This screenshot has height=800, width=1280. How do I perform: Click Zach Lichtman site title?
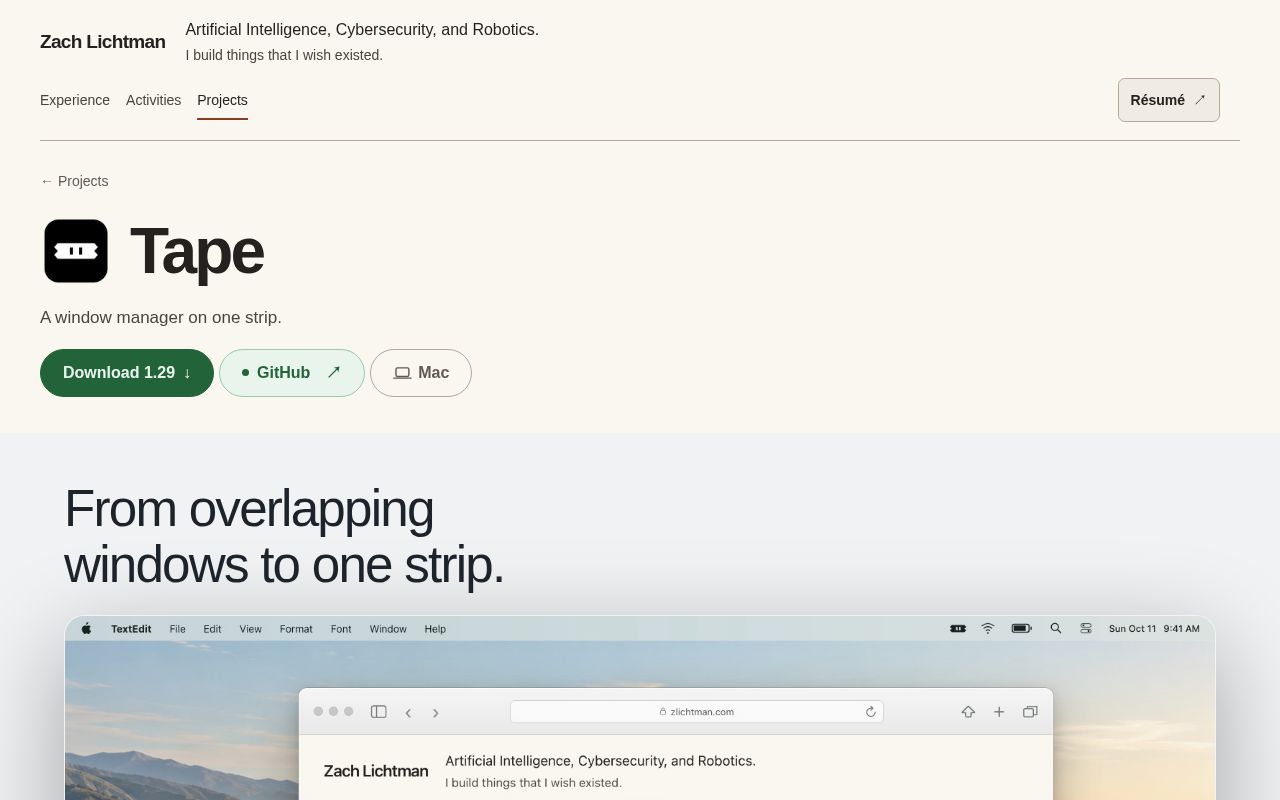click(102, 42)
